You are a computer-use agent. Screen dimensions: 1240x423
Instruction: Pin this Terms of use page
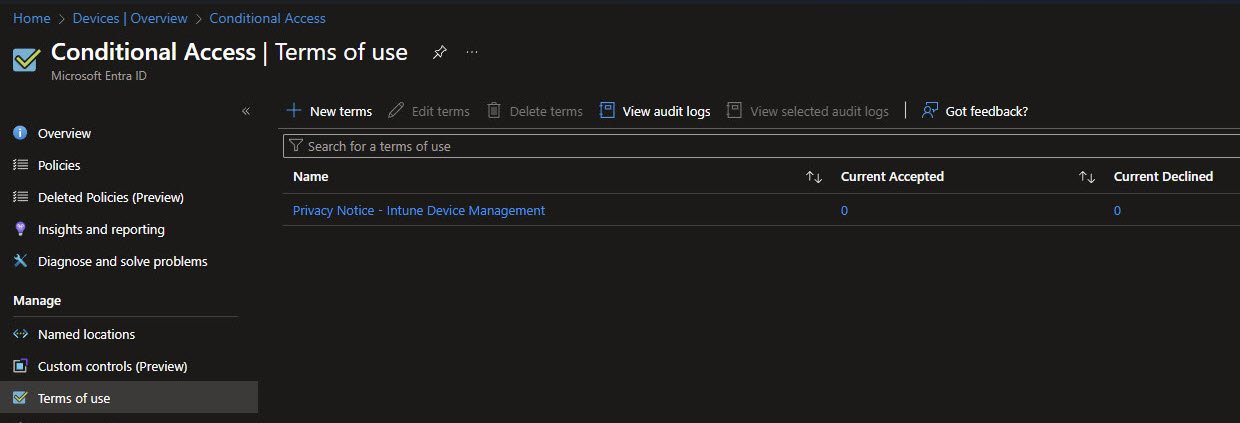[x=439, y=53]
